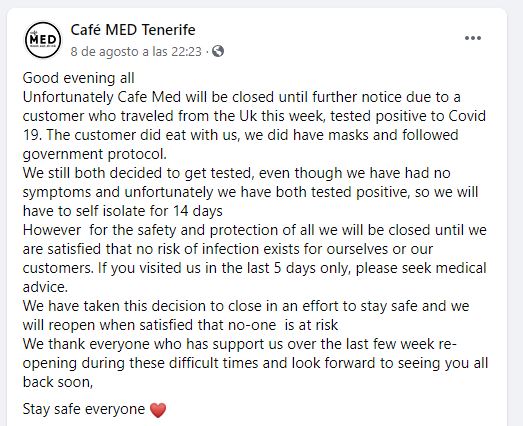Open the three-dot post options menu

(473, 38)
